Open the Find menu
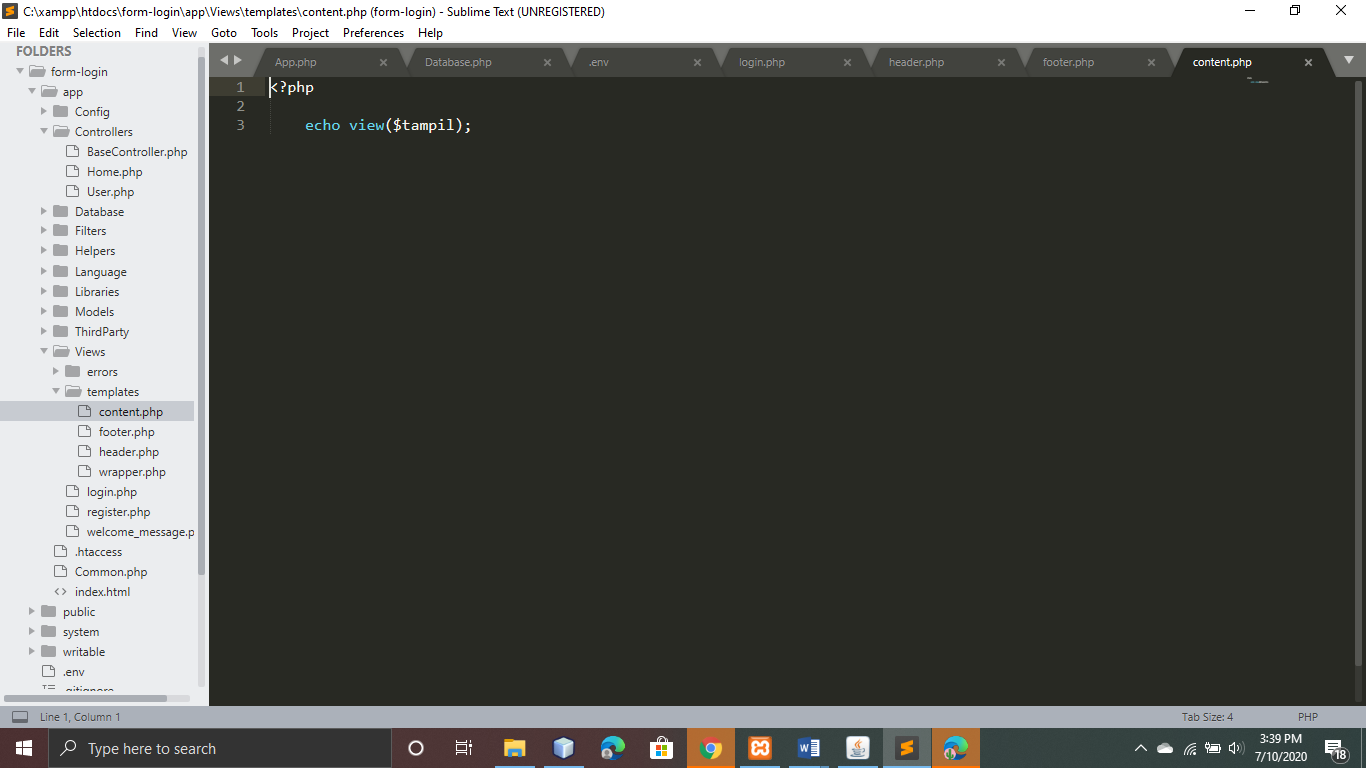Image resolution: width=1366 pixels, height=768 pixels. click(x=146, y=32)
